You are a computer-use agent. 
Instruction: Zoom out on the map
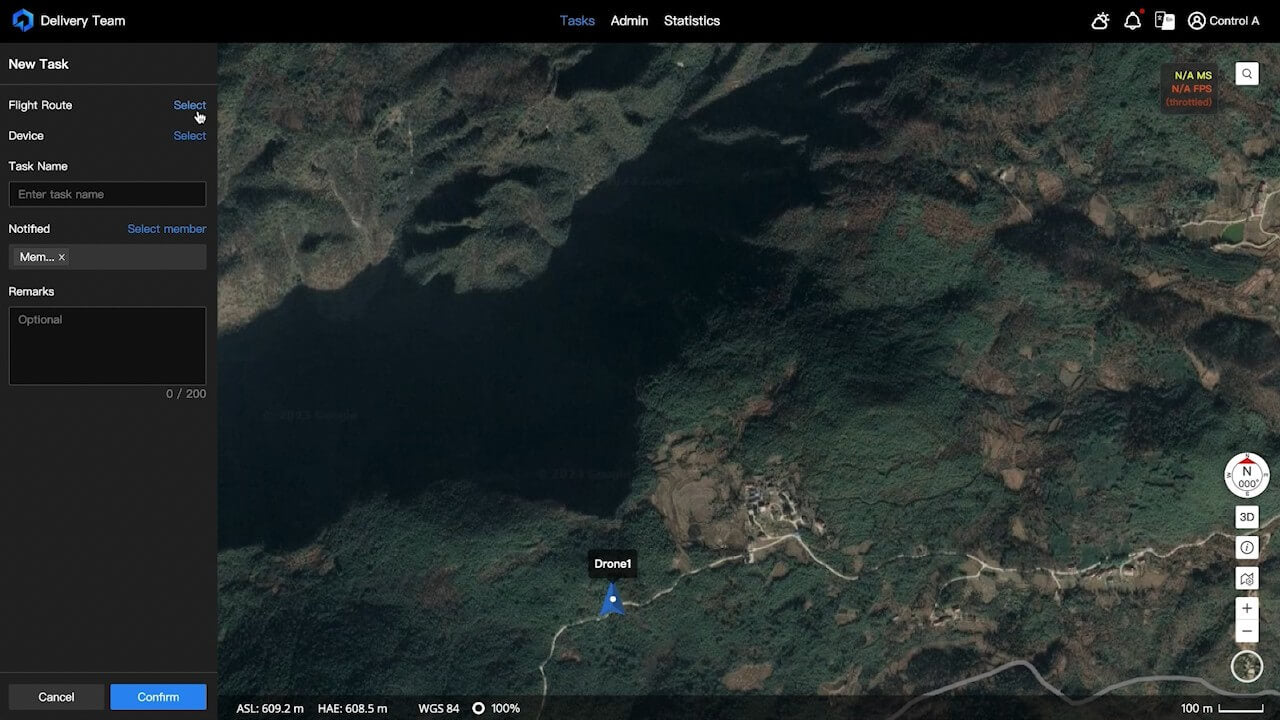tap(1247, 631)
